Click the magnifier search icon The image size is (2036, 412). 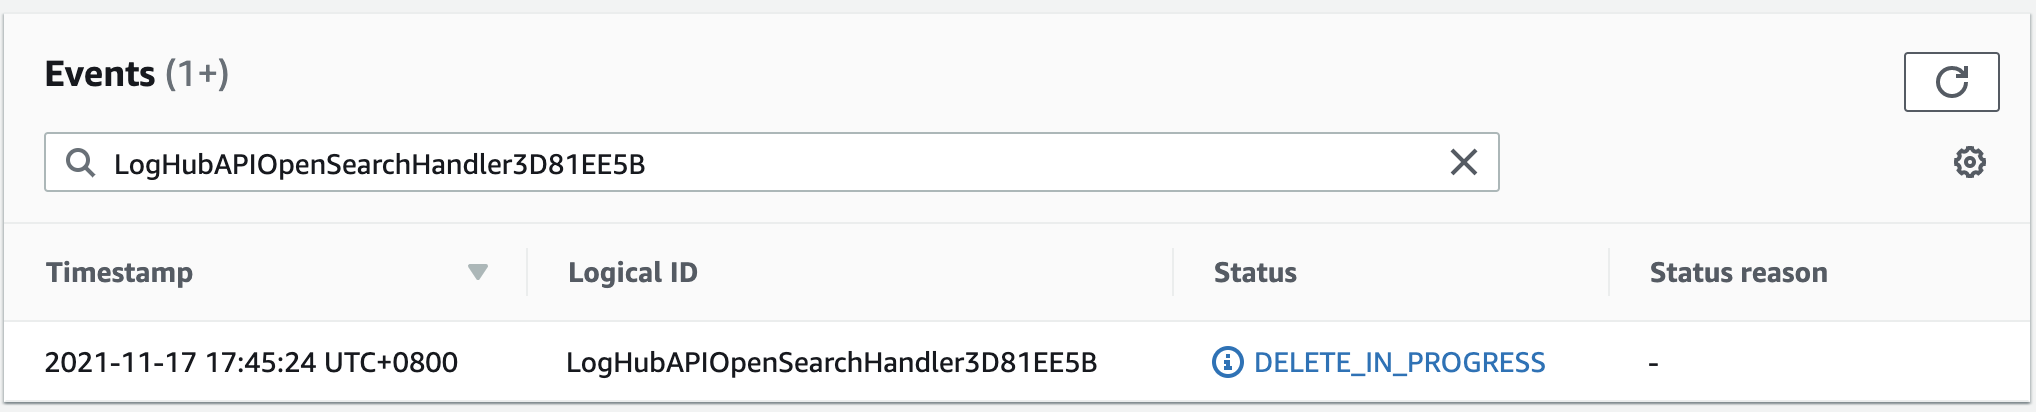(x=80, y=163)
